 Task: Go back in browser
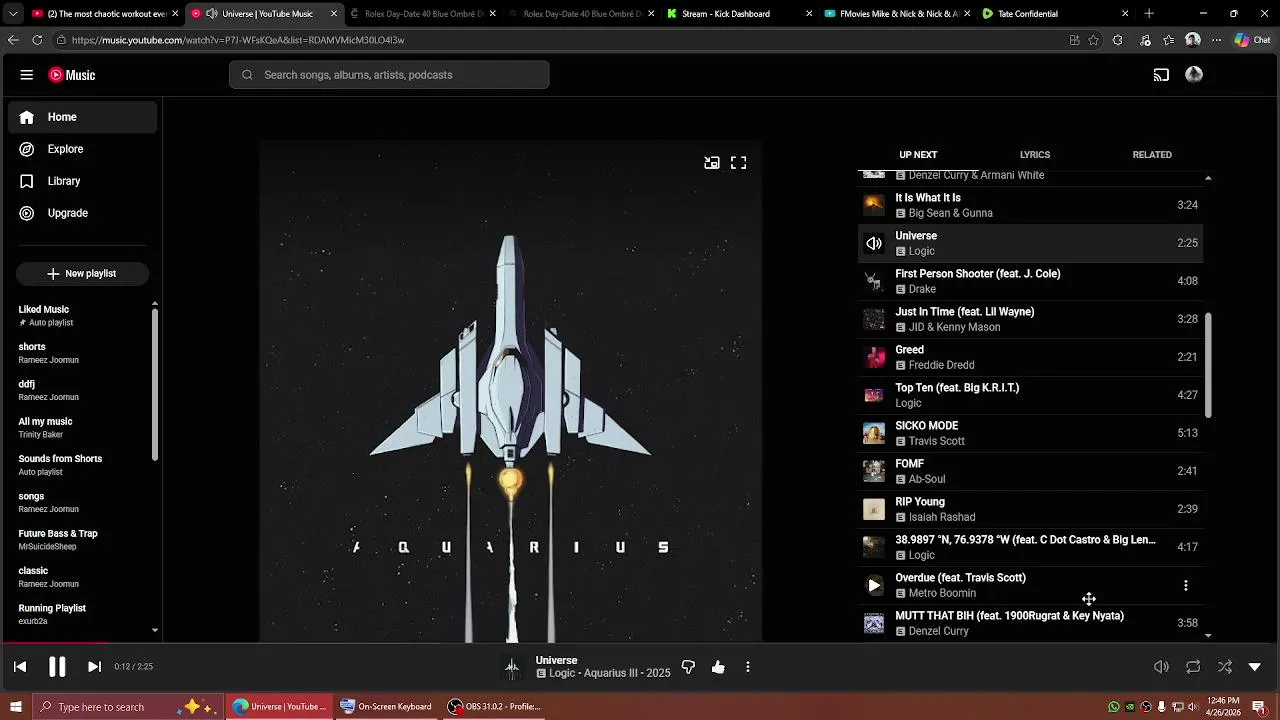[13, 40]
